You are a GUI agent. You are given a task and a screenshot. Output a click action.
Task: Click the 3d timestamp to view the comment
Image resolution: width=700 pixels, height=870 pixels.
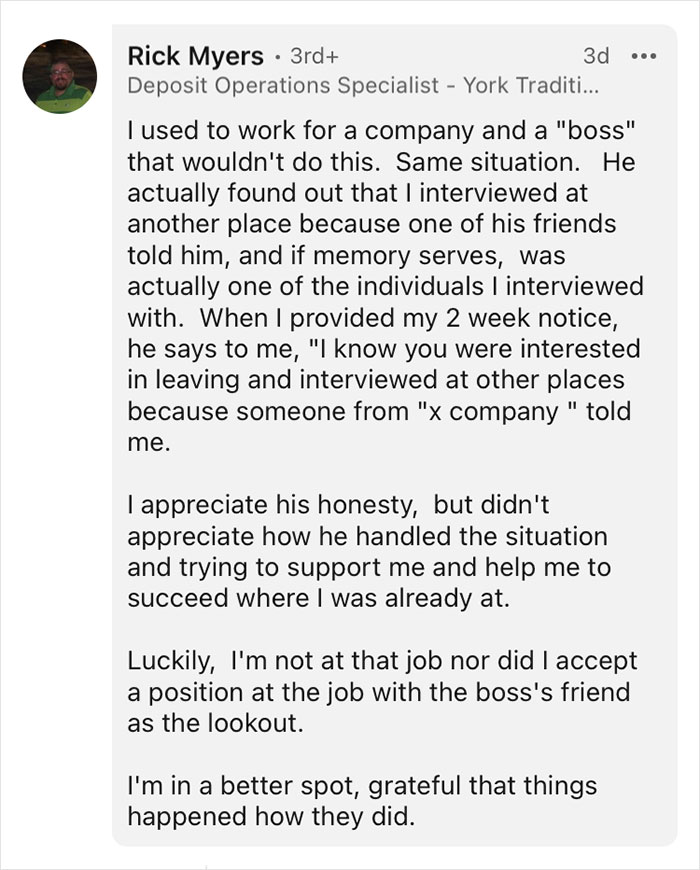coord(597,57)
